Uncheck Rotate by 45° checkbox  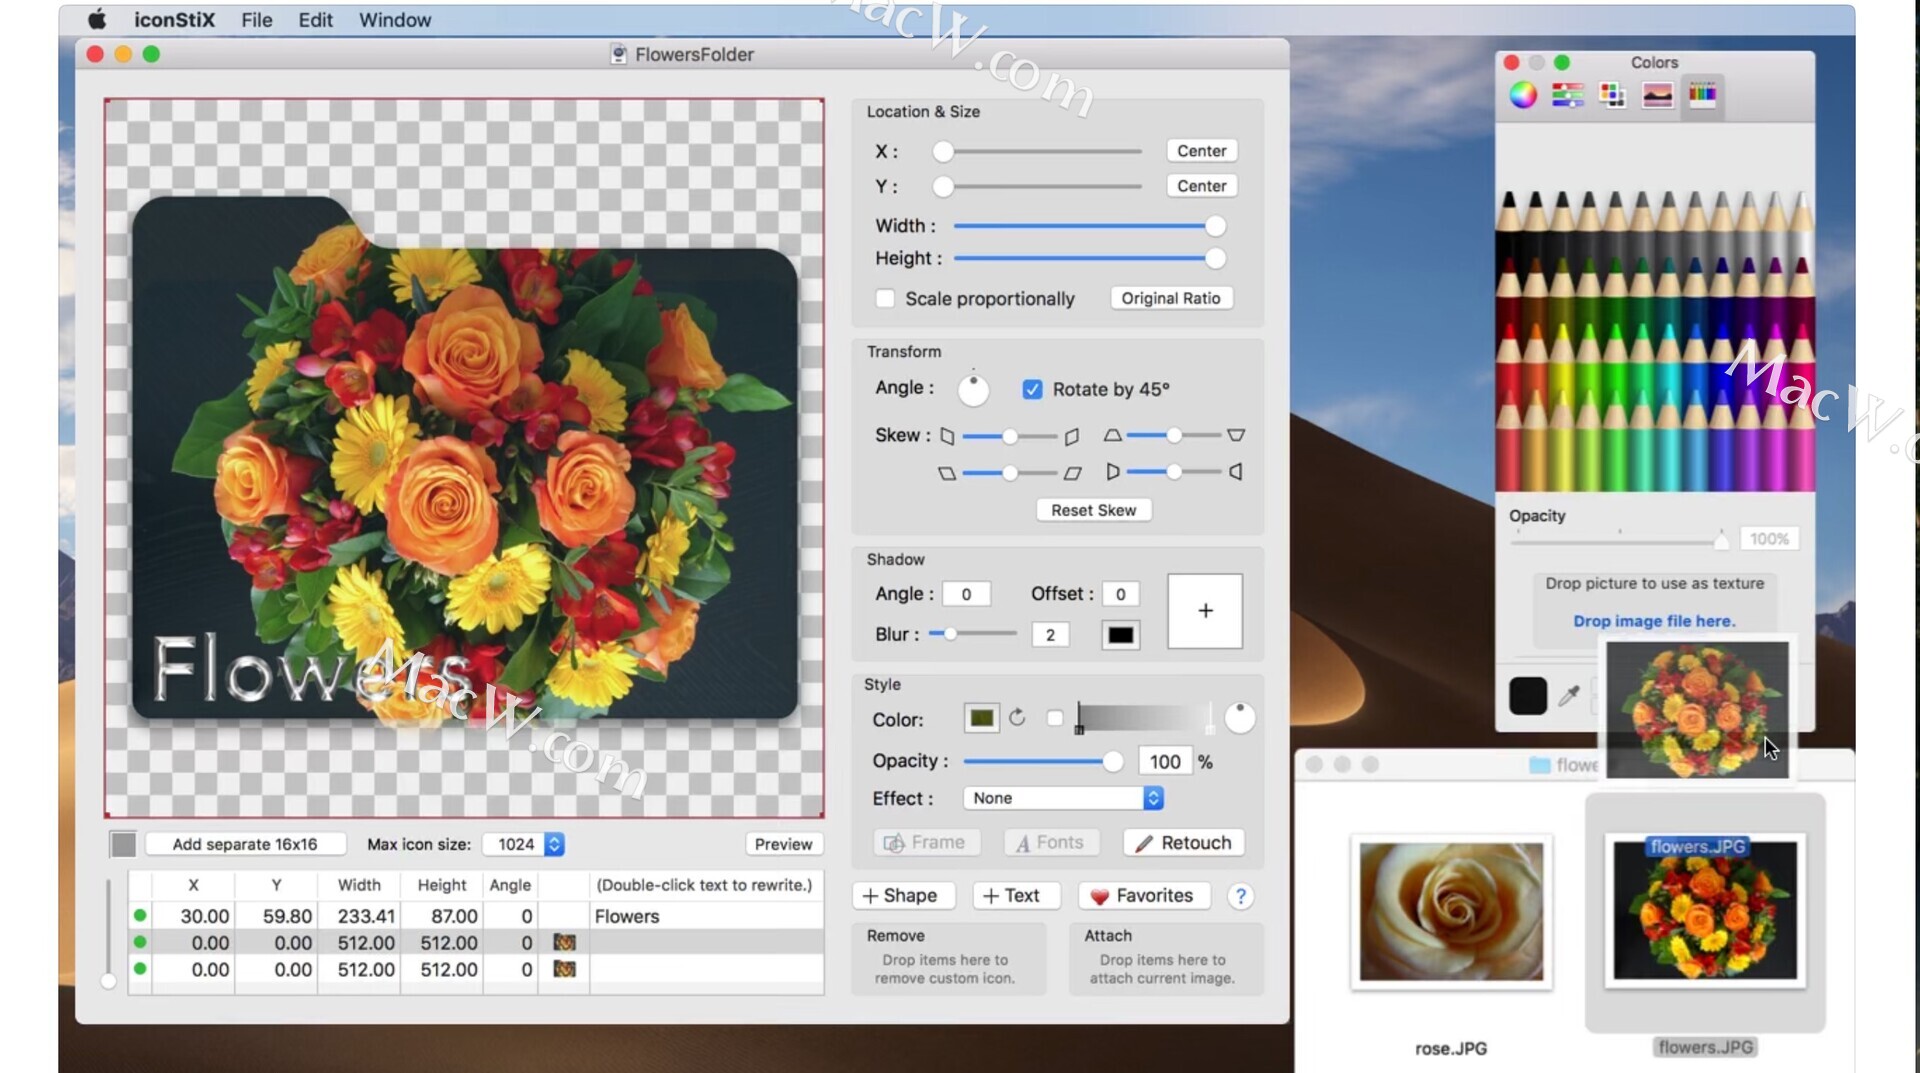1032,389
